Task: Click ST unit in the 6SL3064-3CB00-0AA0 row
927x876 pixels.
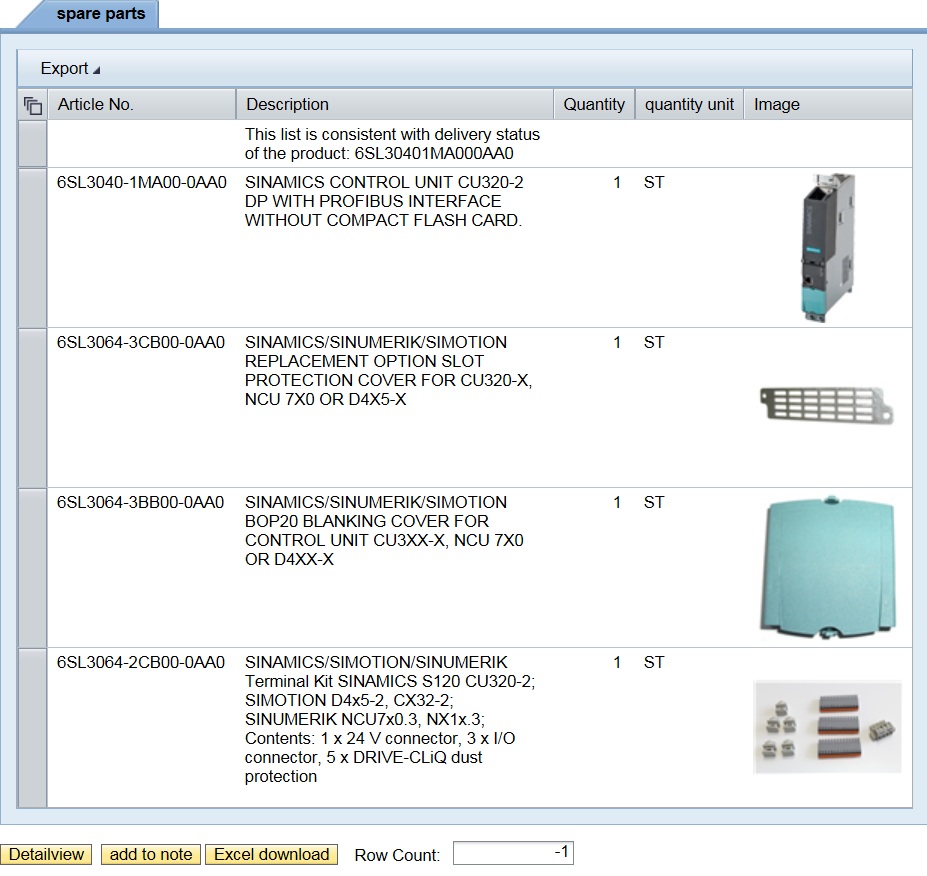Action: 654,343
